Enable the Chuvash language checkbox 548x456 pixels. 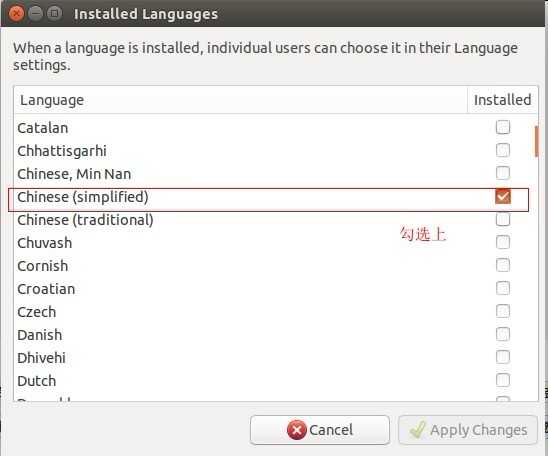coord(503,242)
